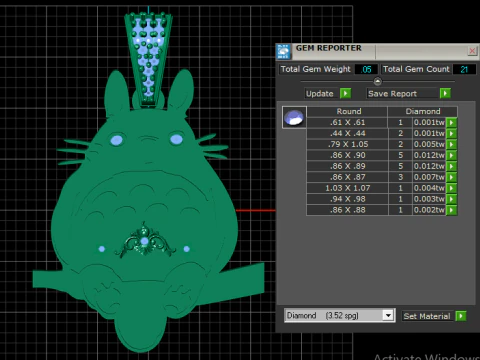Select the .86 X .90 size cell
The width and height of the screenshot is (480, 360).
tap(347, 155)
